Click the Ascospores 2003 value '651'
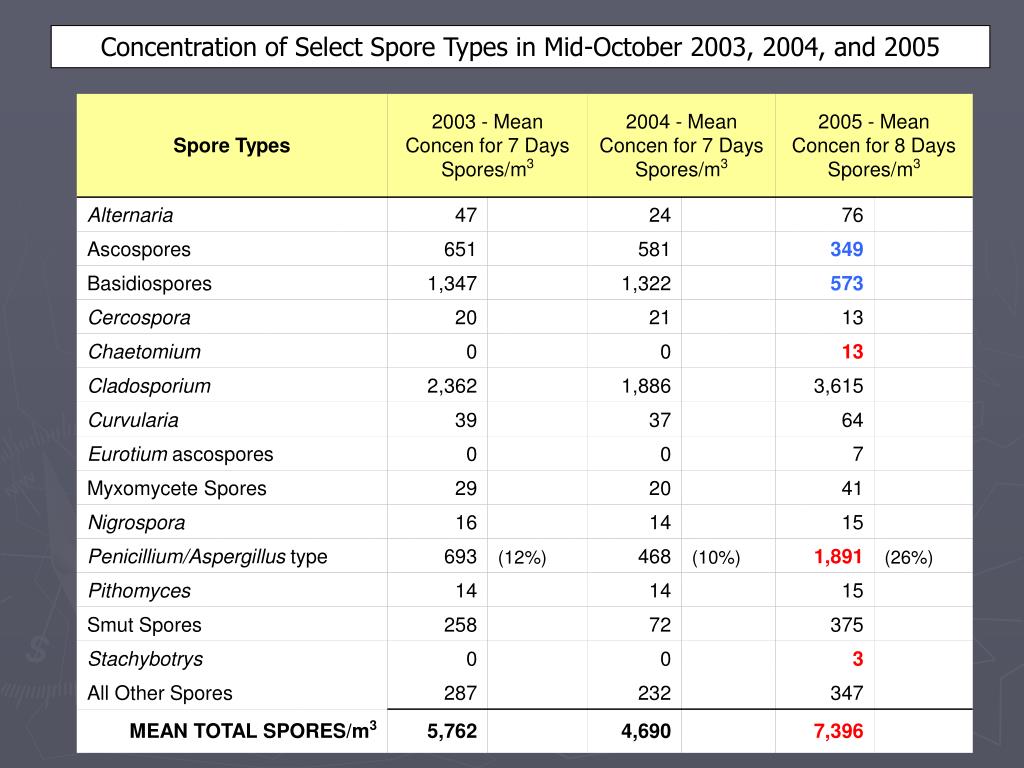 pyautogui.click(x=460, y=249)
